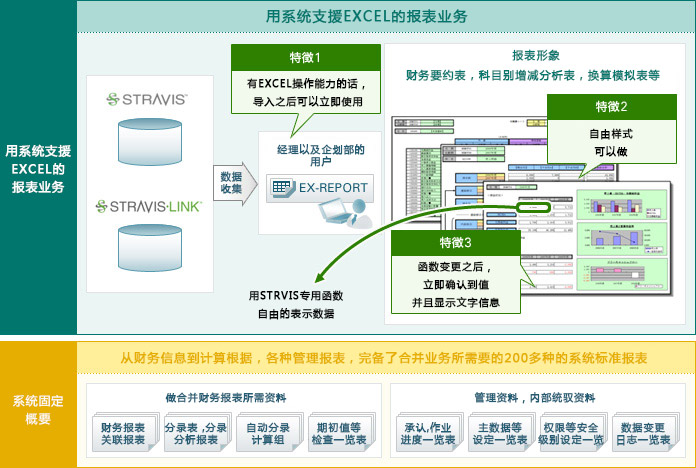Select the database cylinder under STRAVIS-LINK logo
This screenshot has height=468, width=696.
click(x=150, y=248)
